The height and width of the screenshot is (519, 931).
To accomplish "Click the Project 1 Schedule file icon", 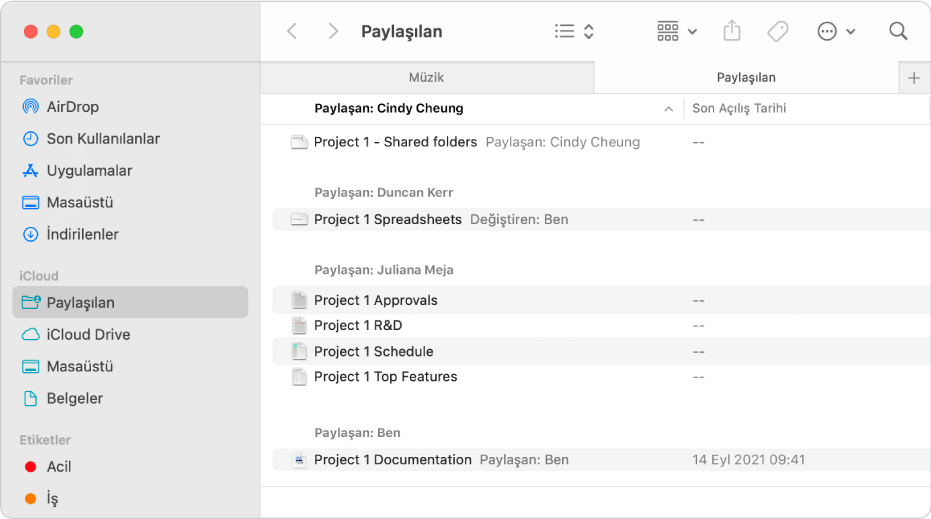I will pos(299,352).
